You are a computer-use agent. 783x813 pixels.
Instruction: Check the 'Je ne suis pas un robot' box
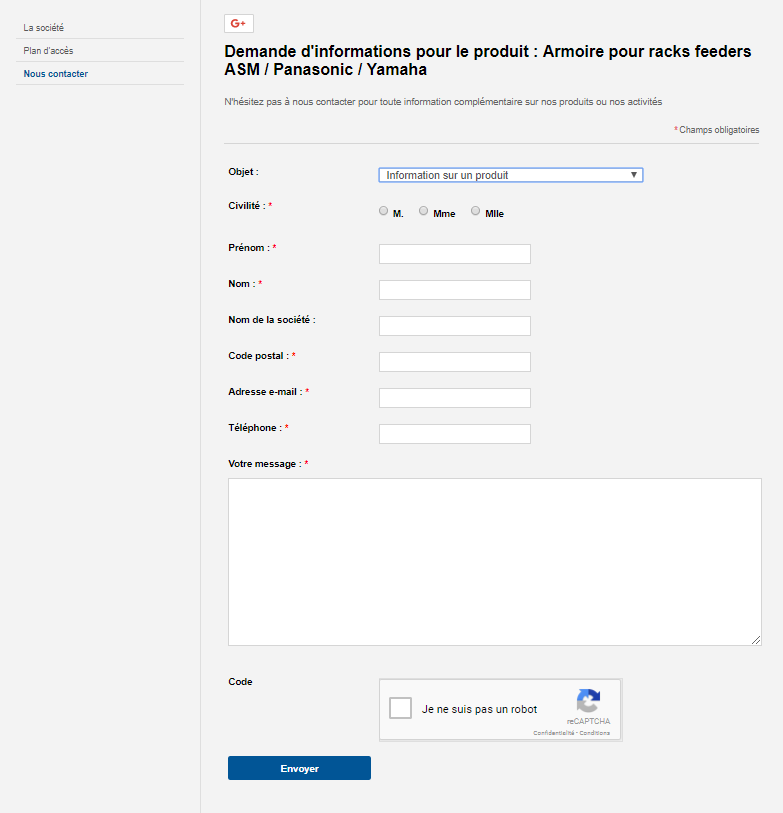400,708
